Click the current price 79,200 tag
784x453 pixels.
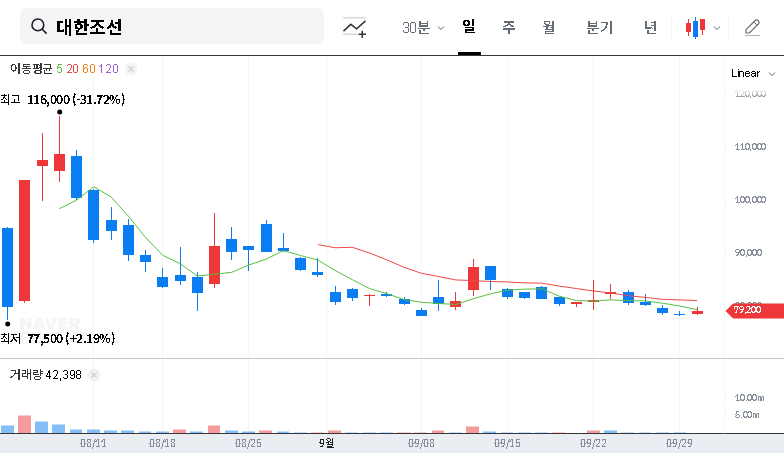(x=755, y=310)
